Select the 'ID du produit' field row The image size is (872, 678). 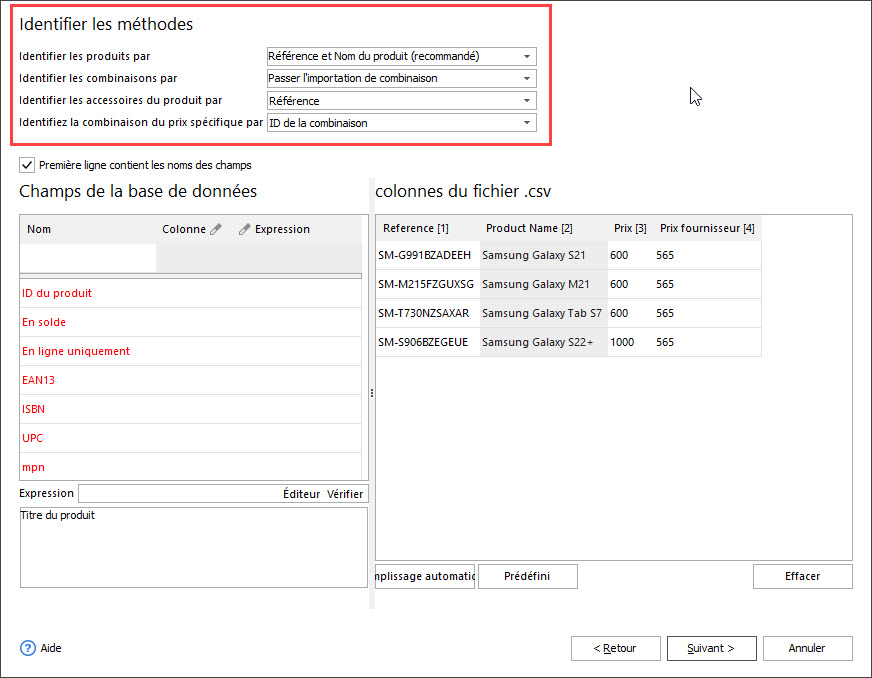(190, 293)
